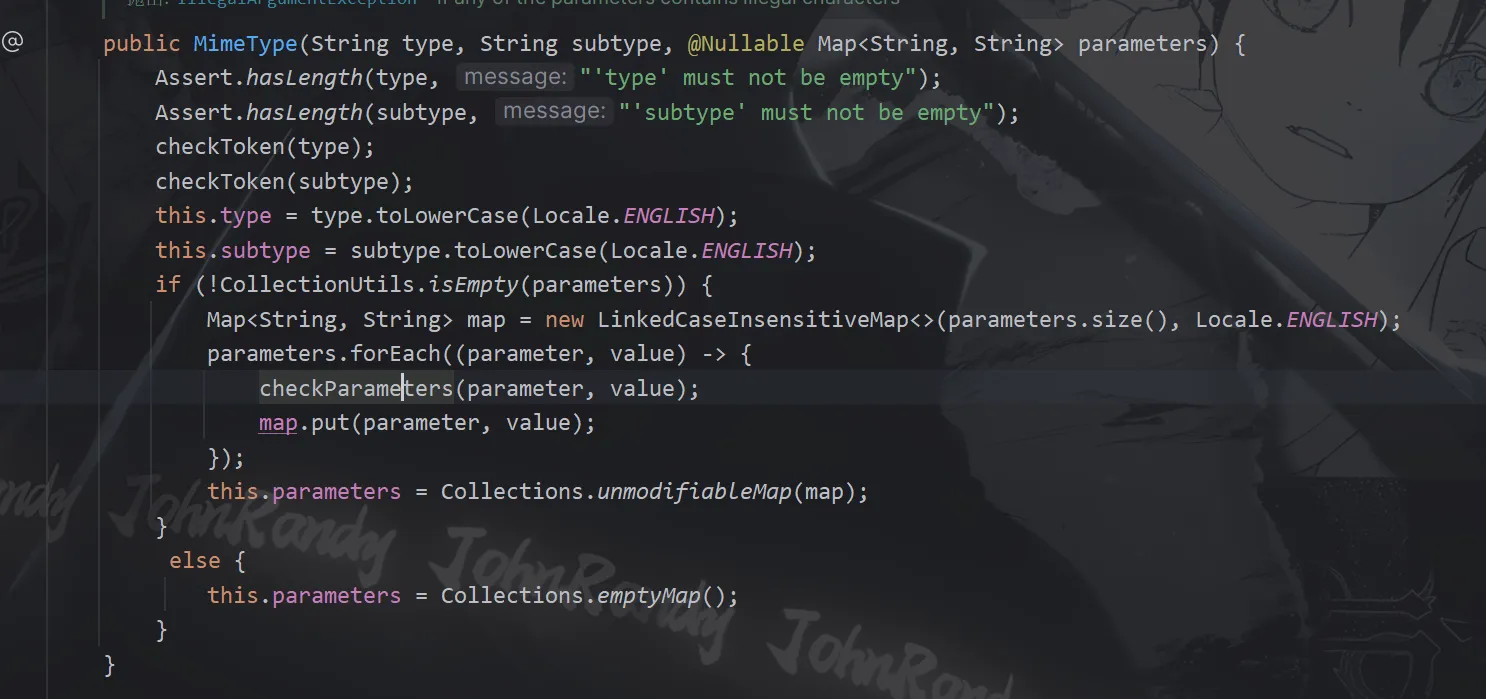Click Locale.ENGLISH on the this.type line

(624, 216)
